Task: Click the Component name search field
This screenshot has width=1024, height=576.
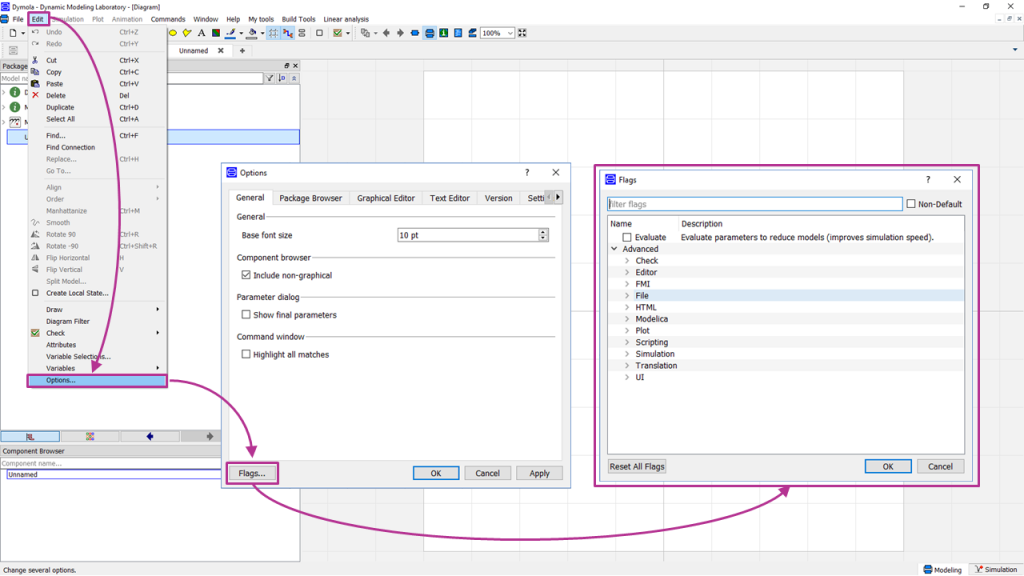Action: [111, 463]
